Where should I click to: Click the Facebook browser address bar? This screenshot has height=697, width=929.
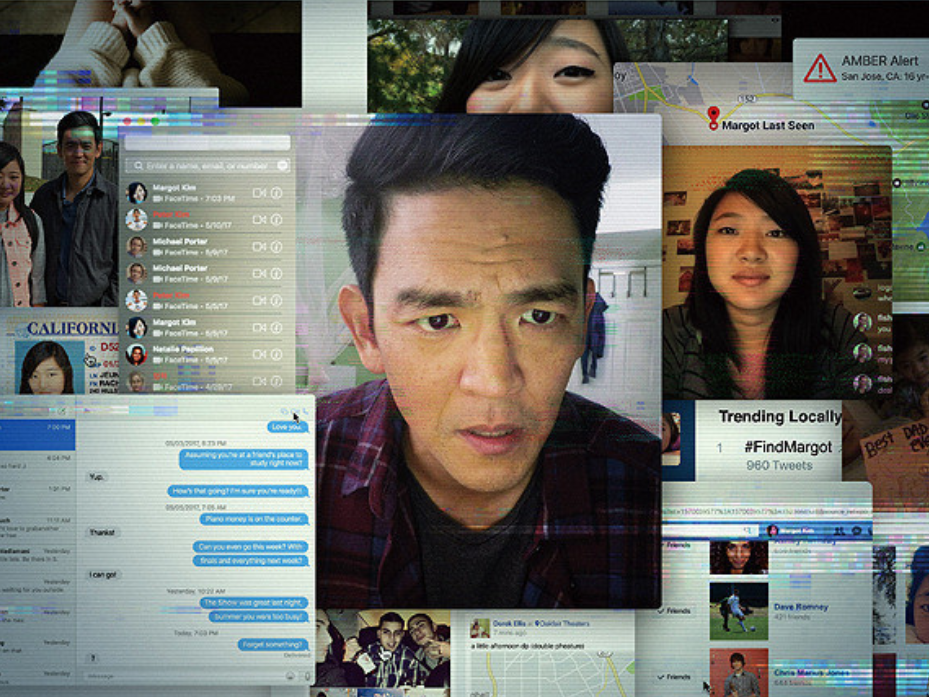pos(765,511)
